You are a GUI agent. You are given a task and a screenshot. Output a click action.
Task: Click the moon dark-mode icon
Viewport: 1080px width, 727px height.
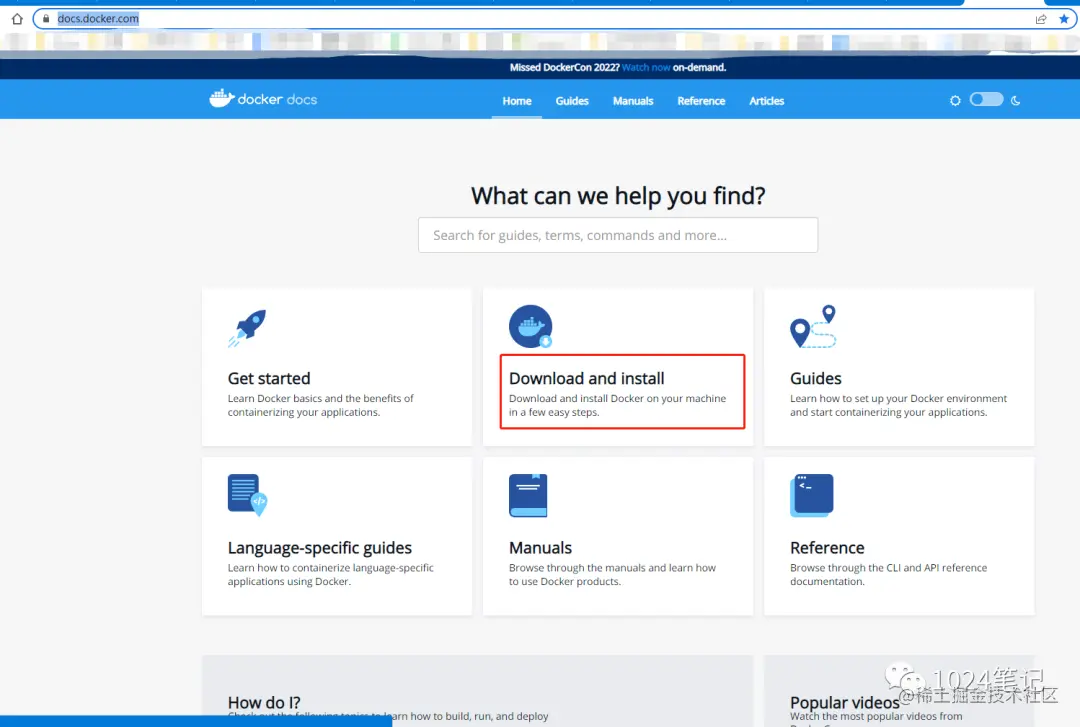[1016, 101]
